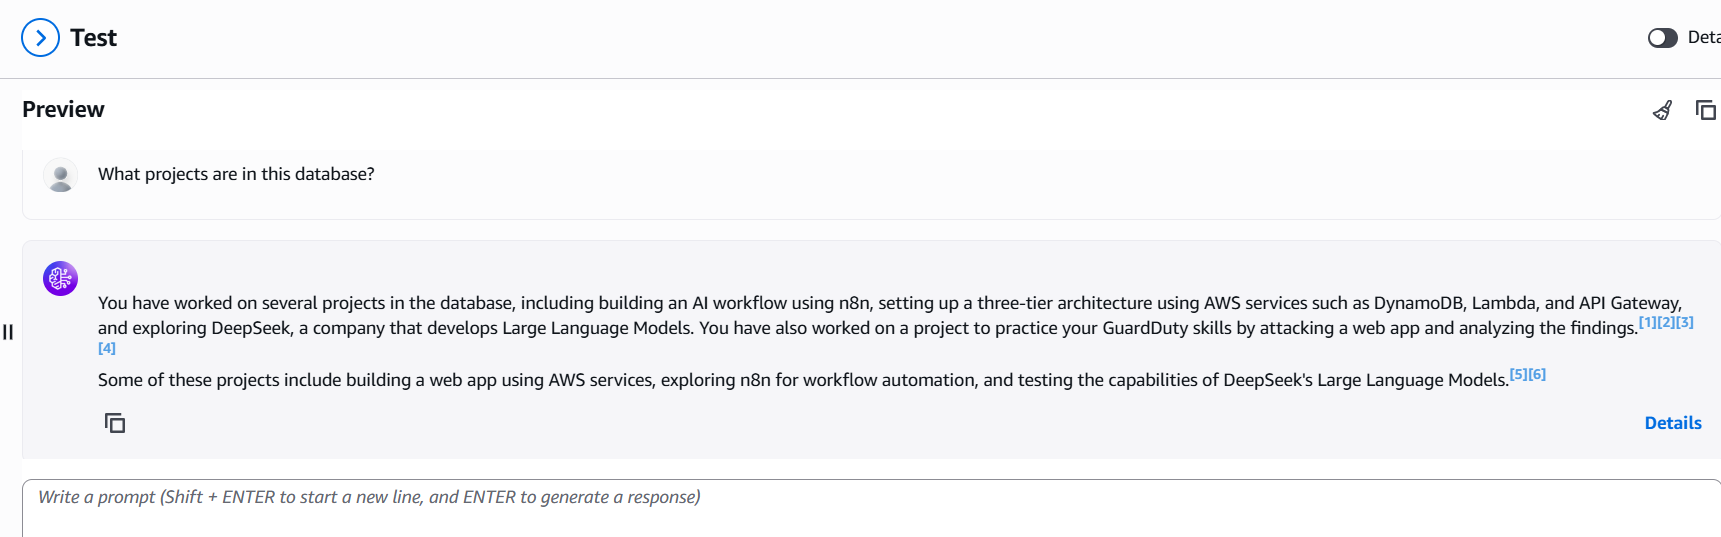Image resolution: width=1721 pixels, height=537 pixels.
Task: Click the purple AI agent icon
Action: tap(61, 279)
